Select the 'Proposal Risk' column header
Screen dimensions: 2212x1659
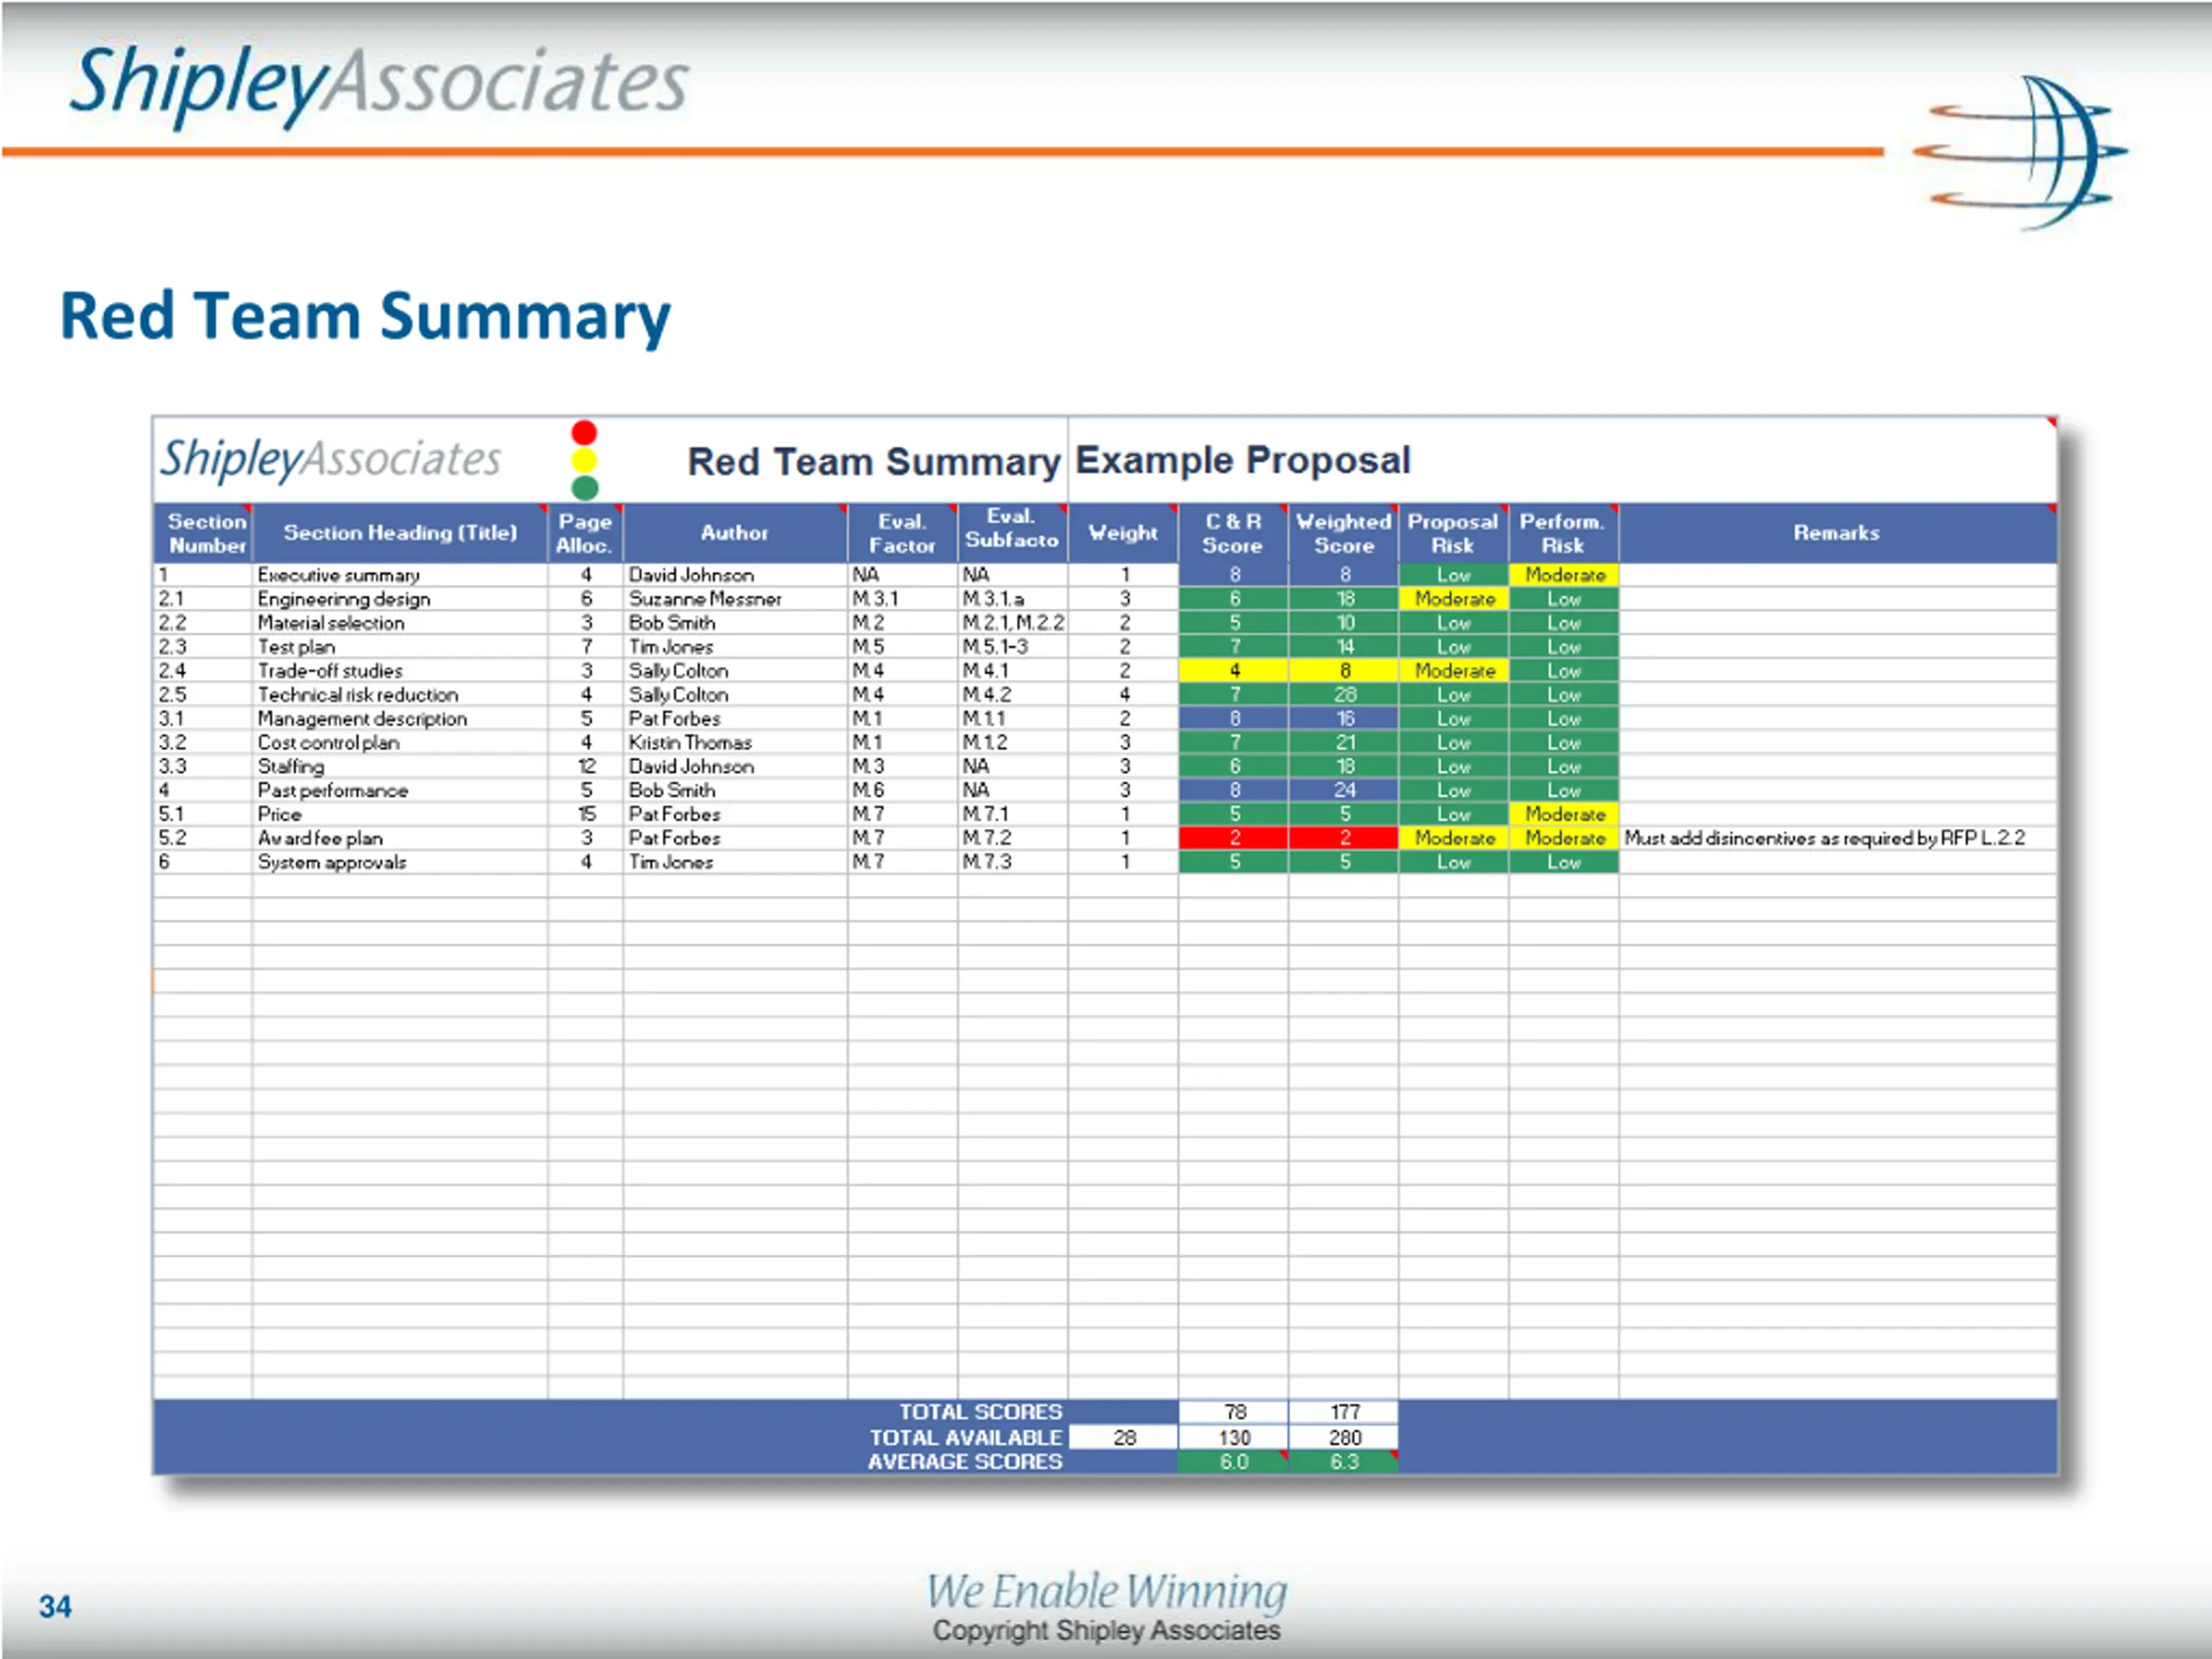[1453, 533]
